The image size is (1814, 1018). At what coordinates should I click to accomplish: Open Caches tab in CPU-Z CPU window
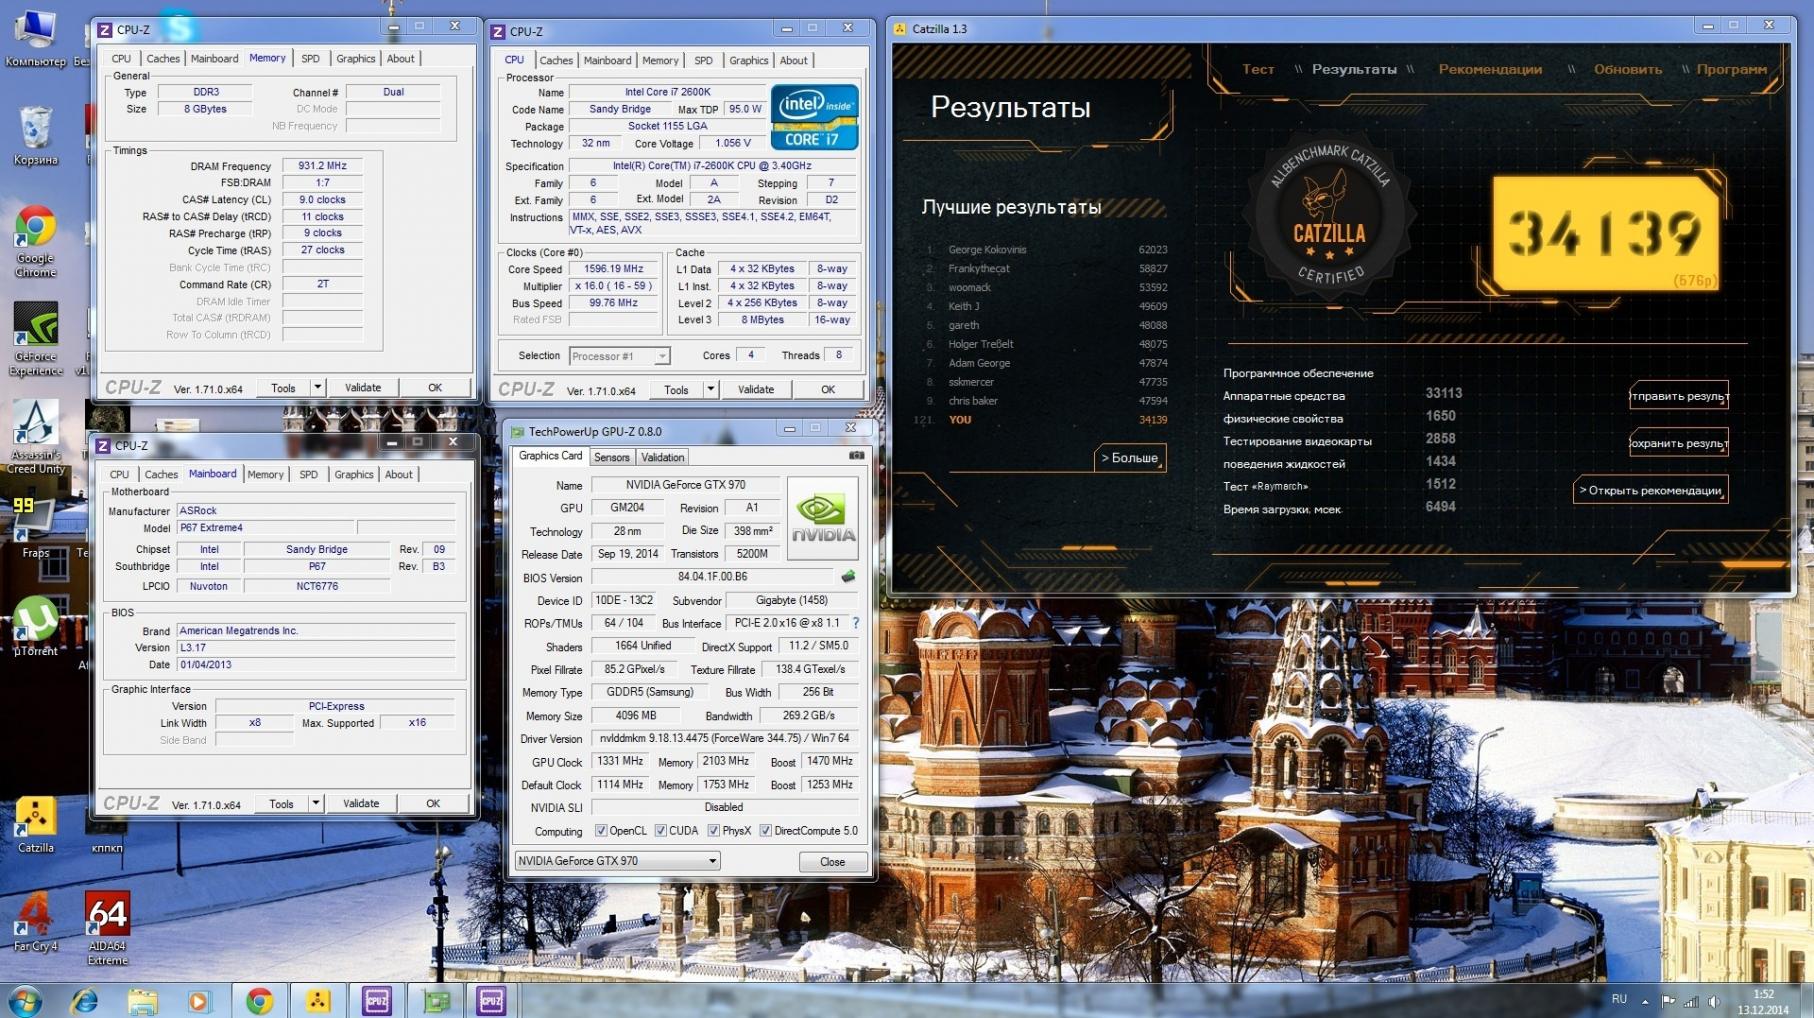click(556, 61)
